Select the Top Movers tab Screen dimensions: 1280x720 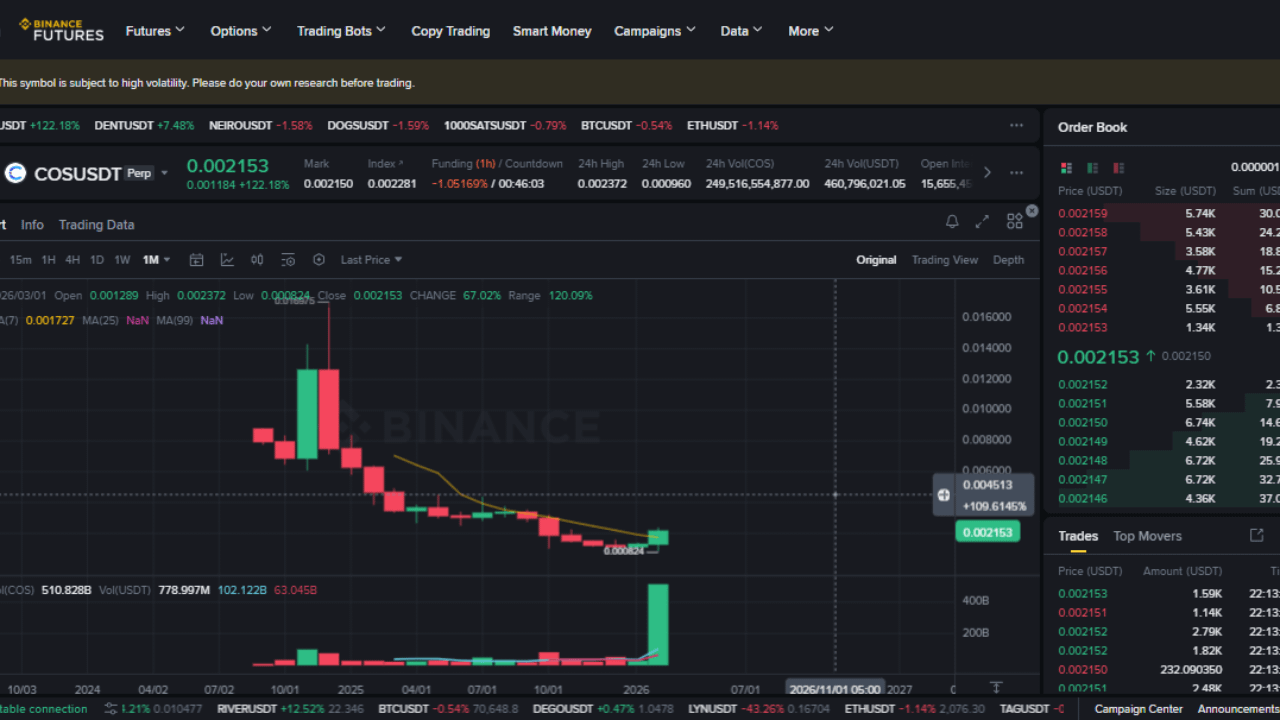(1148, 536)
